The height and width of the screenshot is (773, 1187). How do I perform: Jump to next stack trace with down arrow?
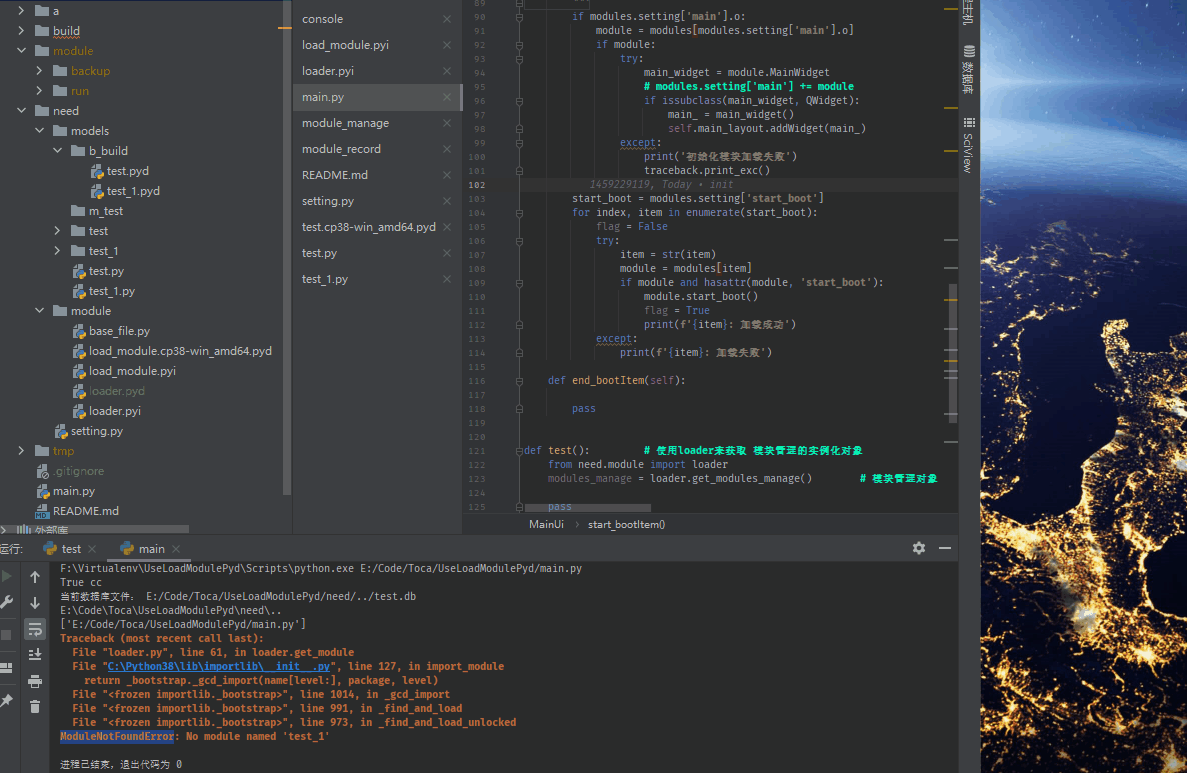tap(35, 602)
